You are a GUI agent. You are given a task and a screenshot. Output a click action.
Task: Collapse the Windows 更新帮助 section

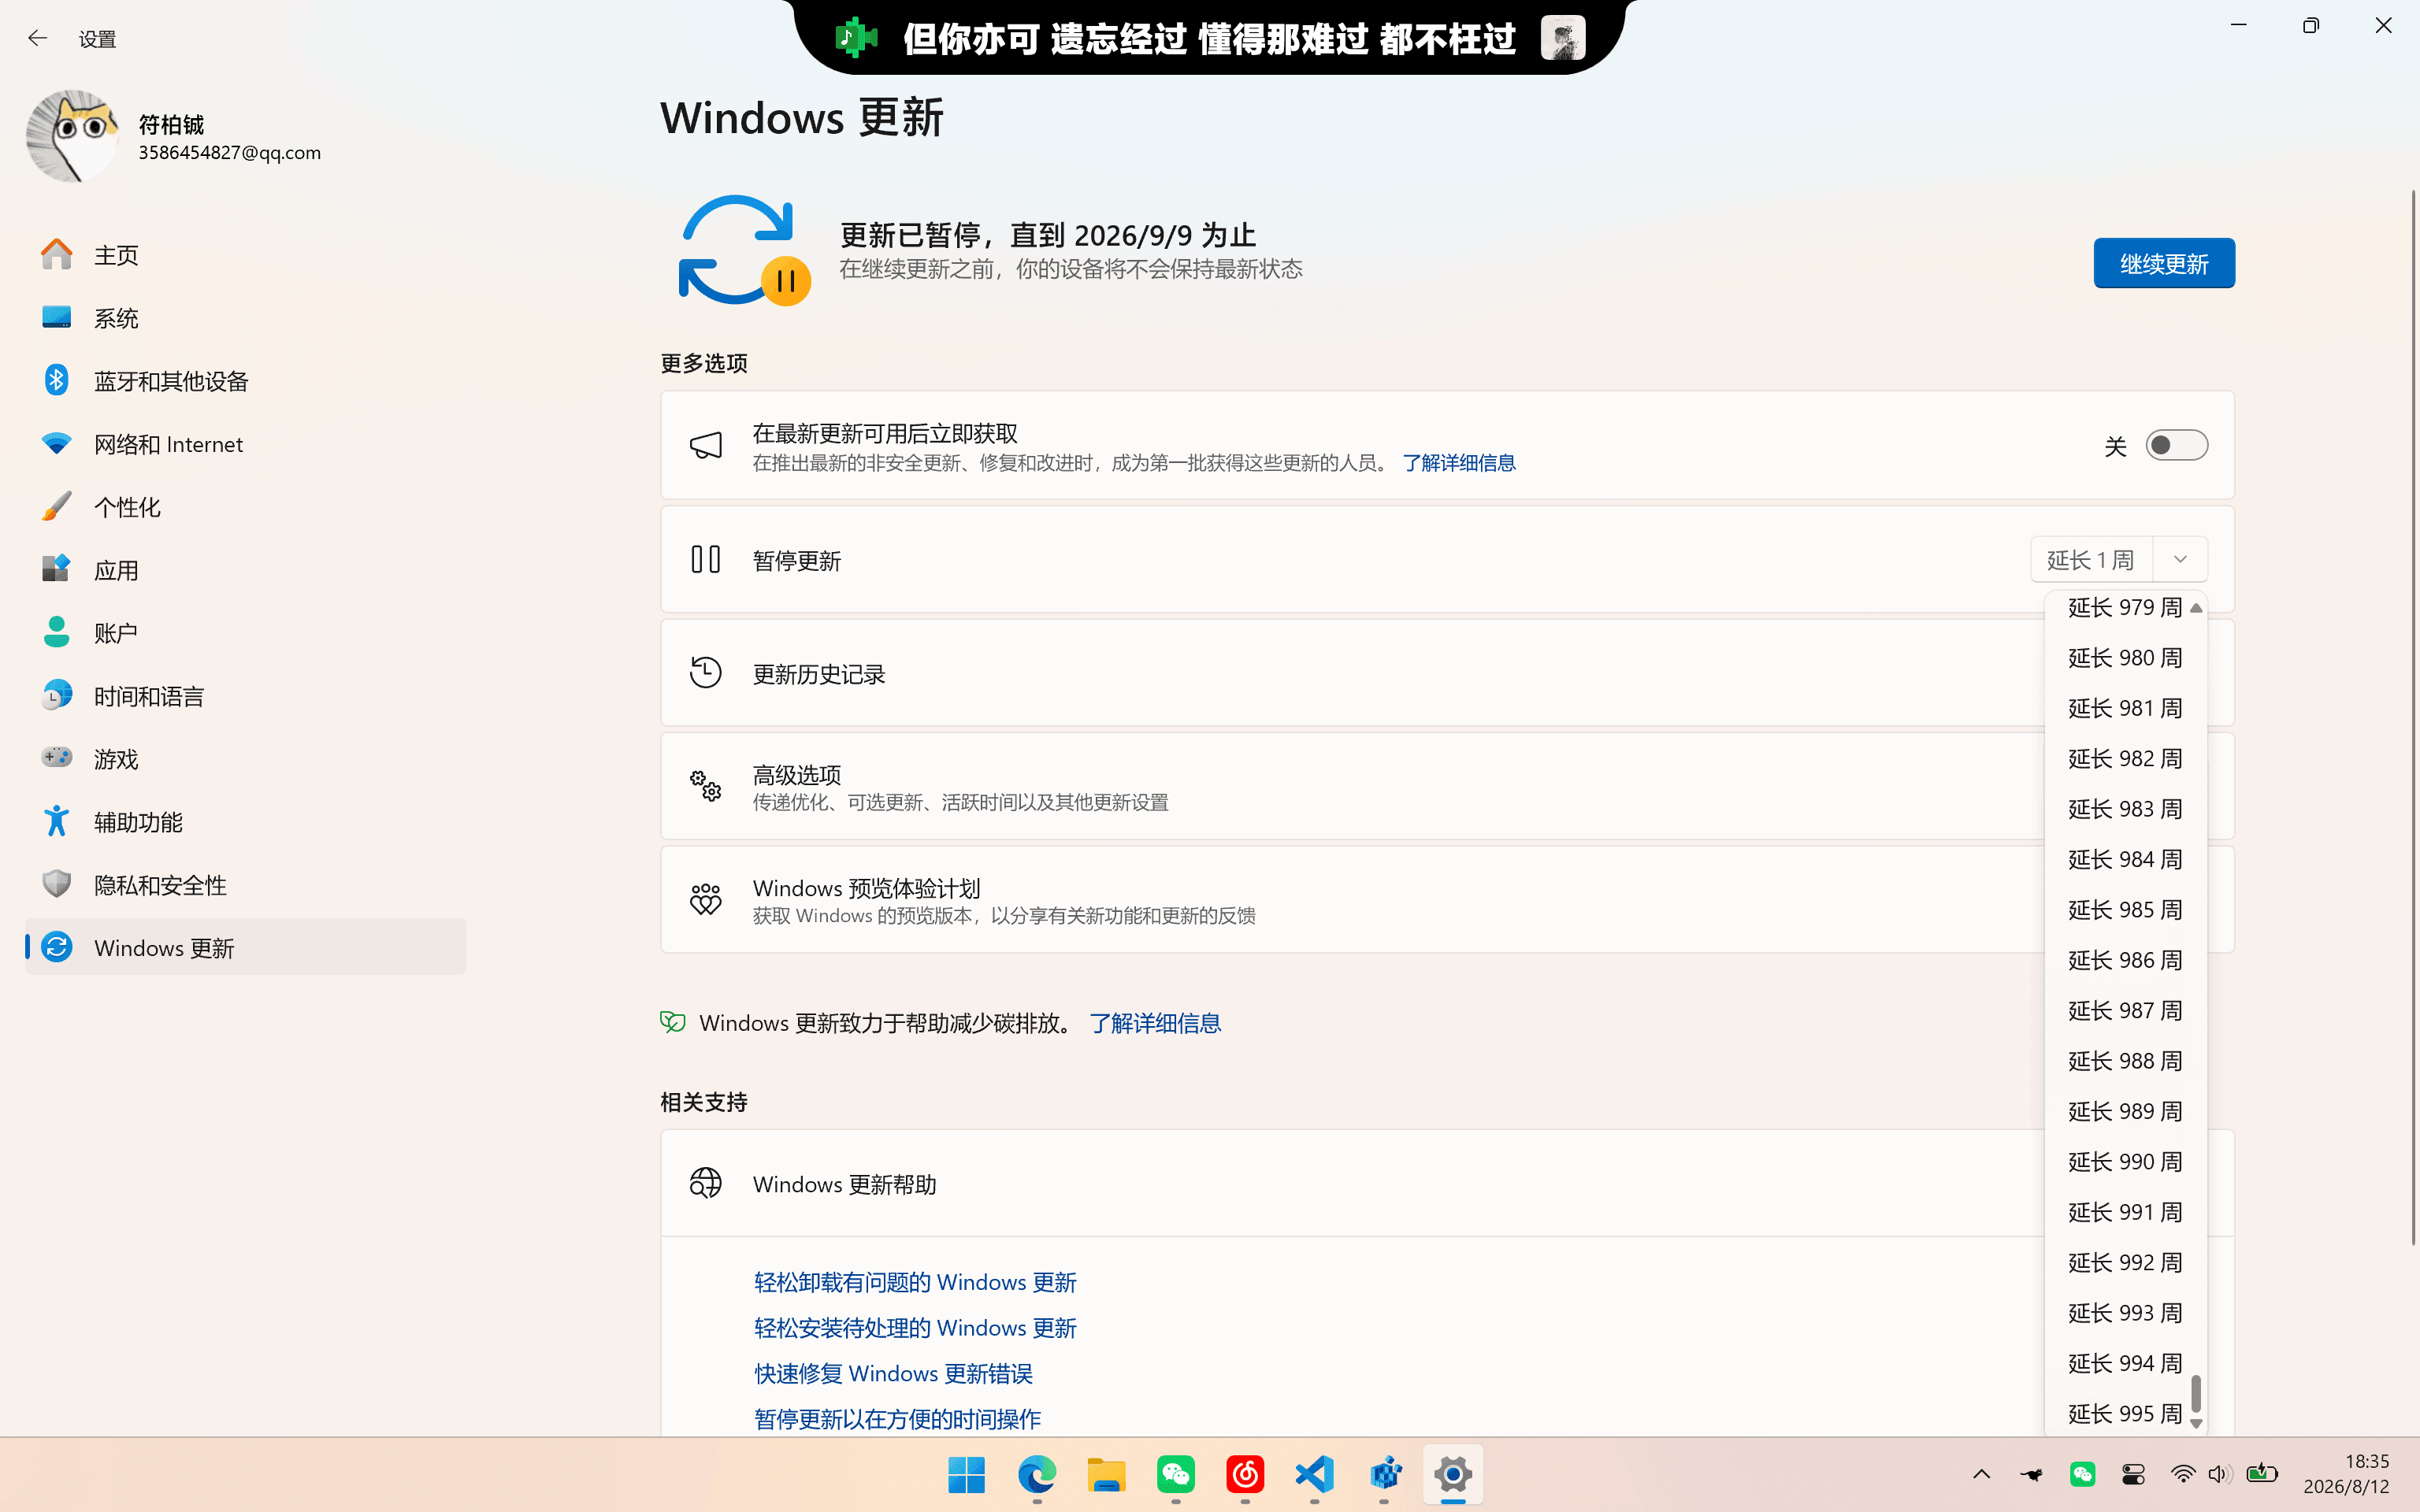[1447, 1184]
